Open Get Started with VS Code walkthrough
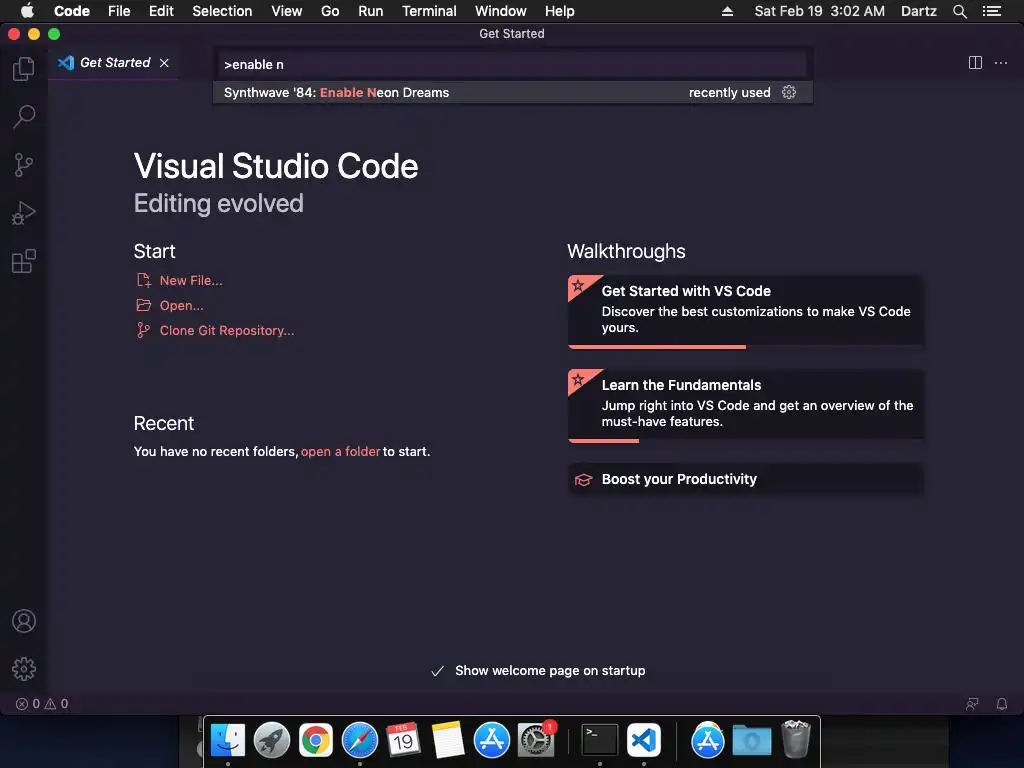1024x768 pixels. pos(746,311)
